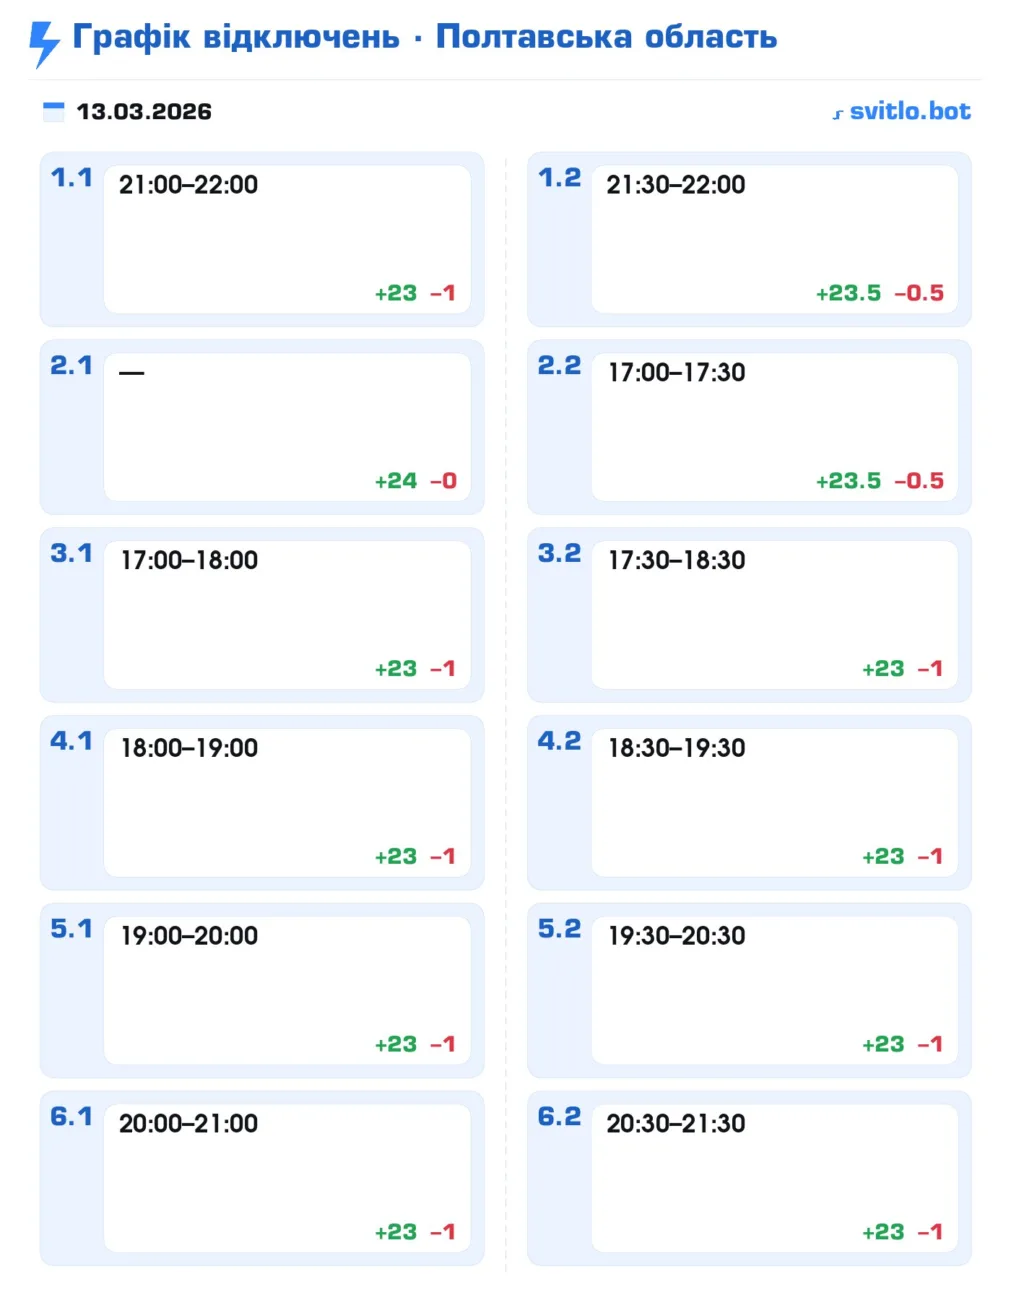Open the svitlo.bot link
The image size is (1011, 1300).
coord(909,111)
